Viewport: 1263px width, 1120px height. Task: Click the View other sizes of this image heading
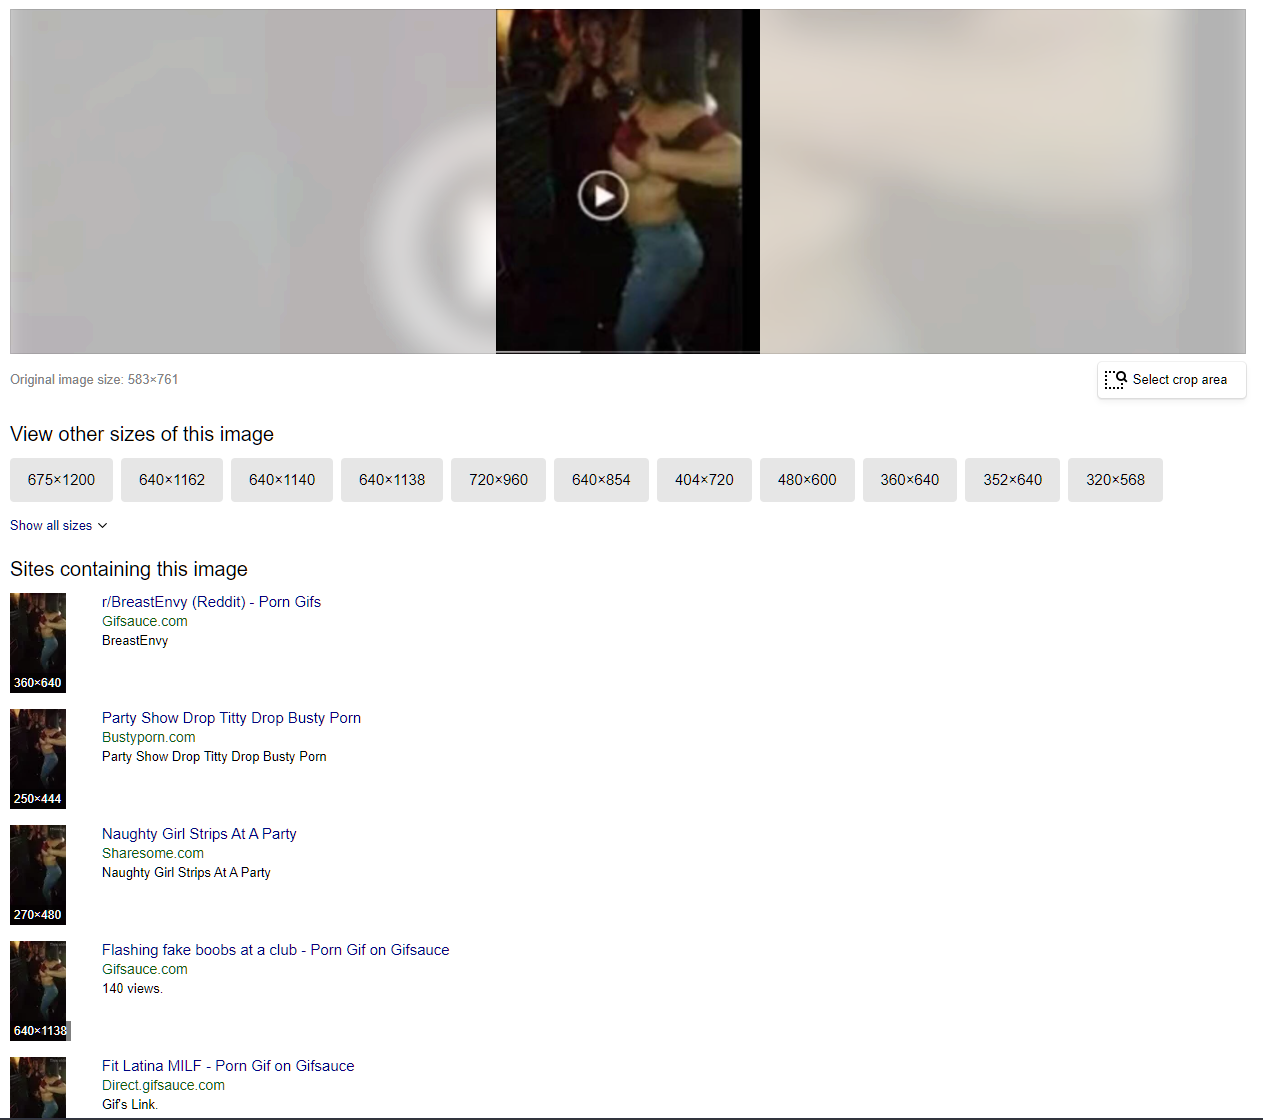pos(142,434)
